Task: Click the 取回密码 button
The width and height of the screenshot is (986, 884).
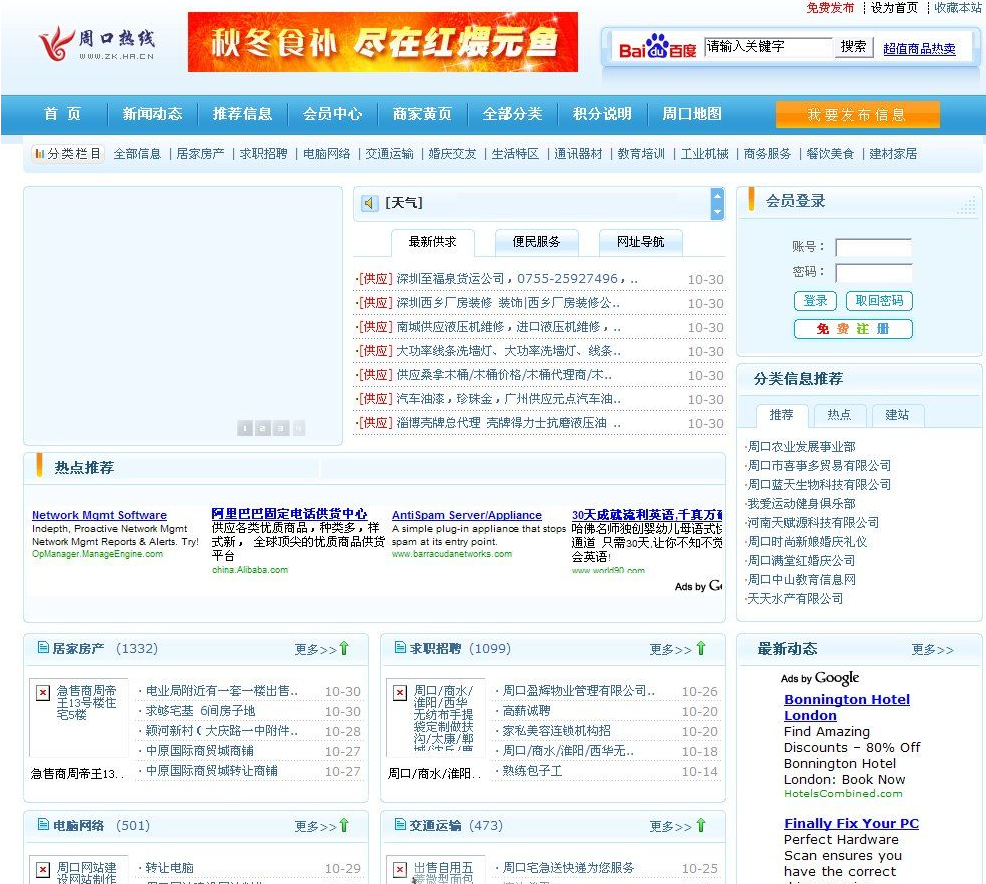Action: tap(879, 301)
